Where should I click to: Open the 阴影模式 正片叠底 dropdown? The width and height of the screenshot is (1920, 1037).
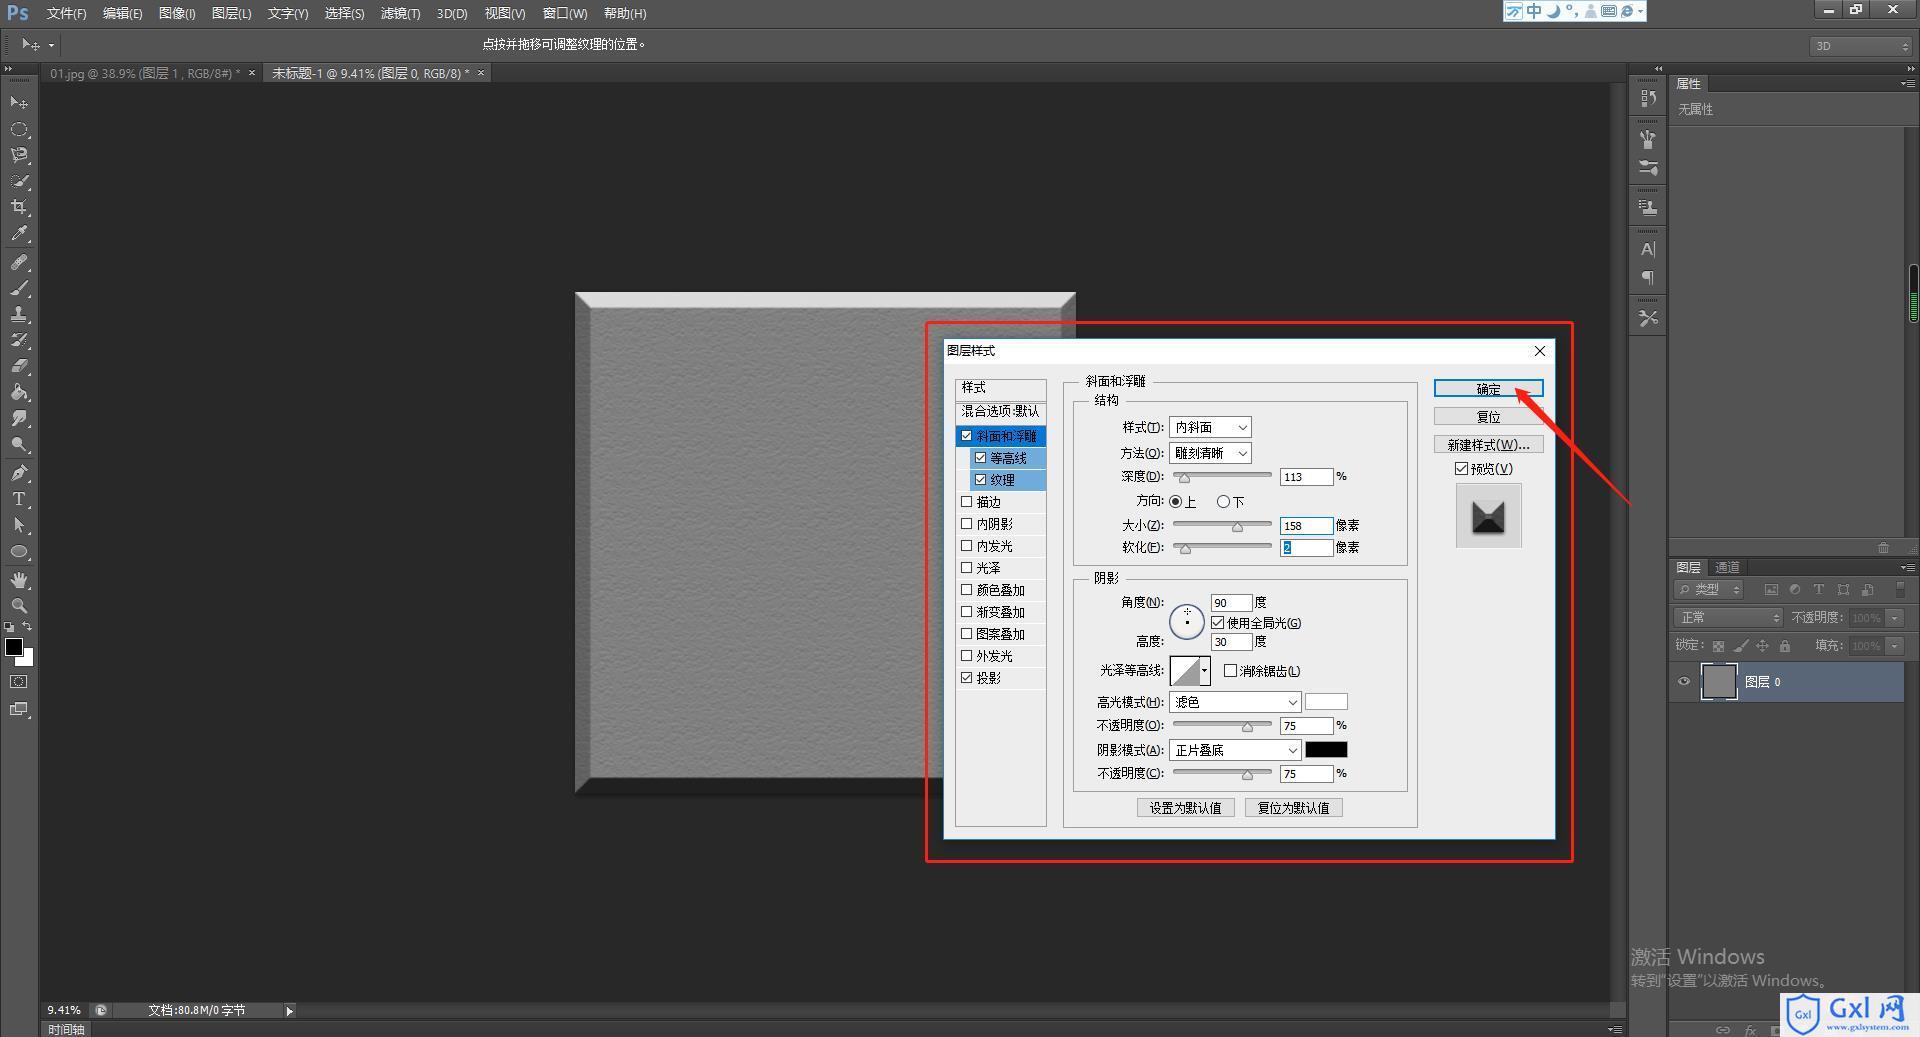1235,750
